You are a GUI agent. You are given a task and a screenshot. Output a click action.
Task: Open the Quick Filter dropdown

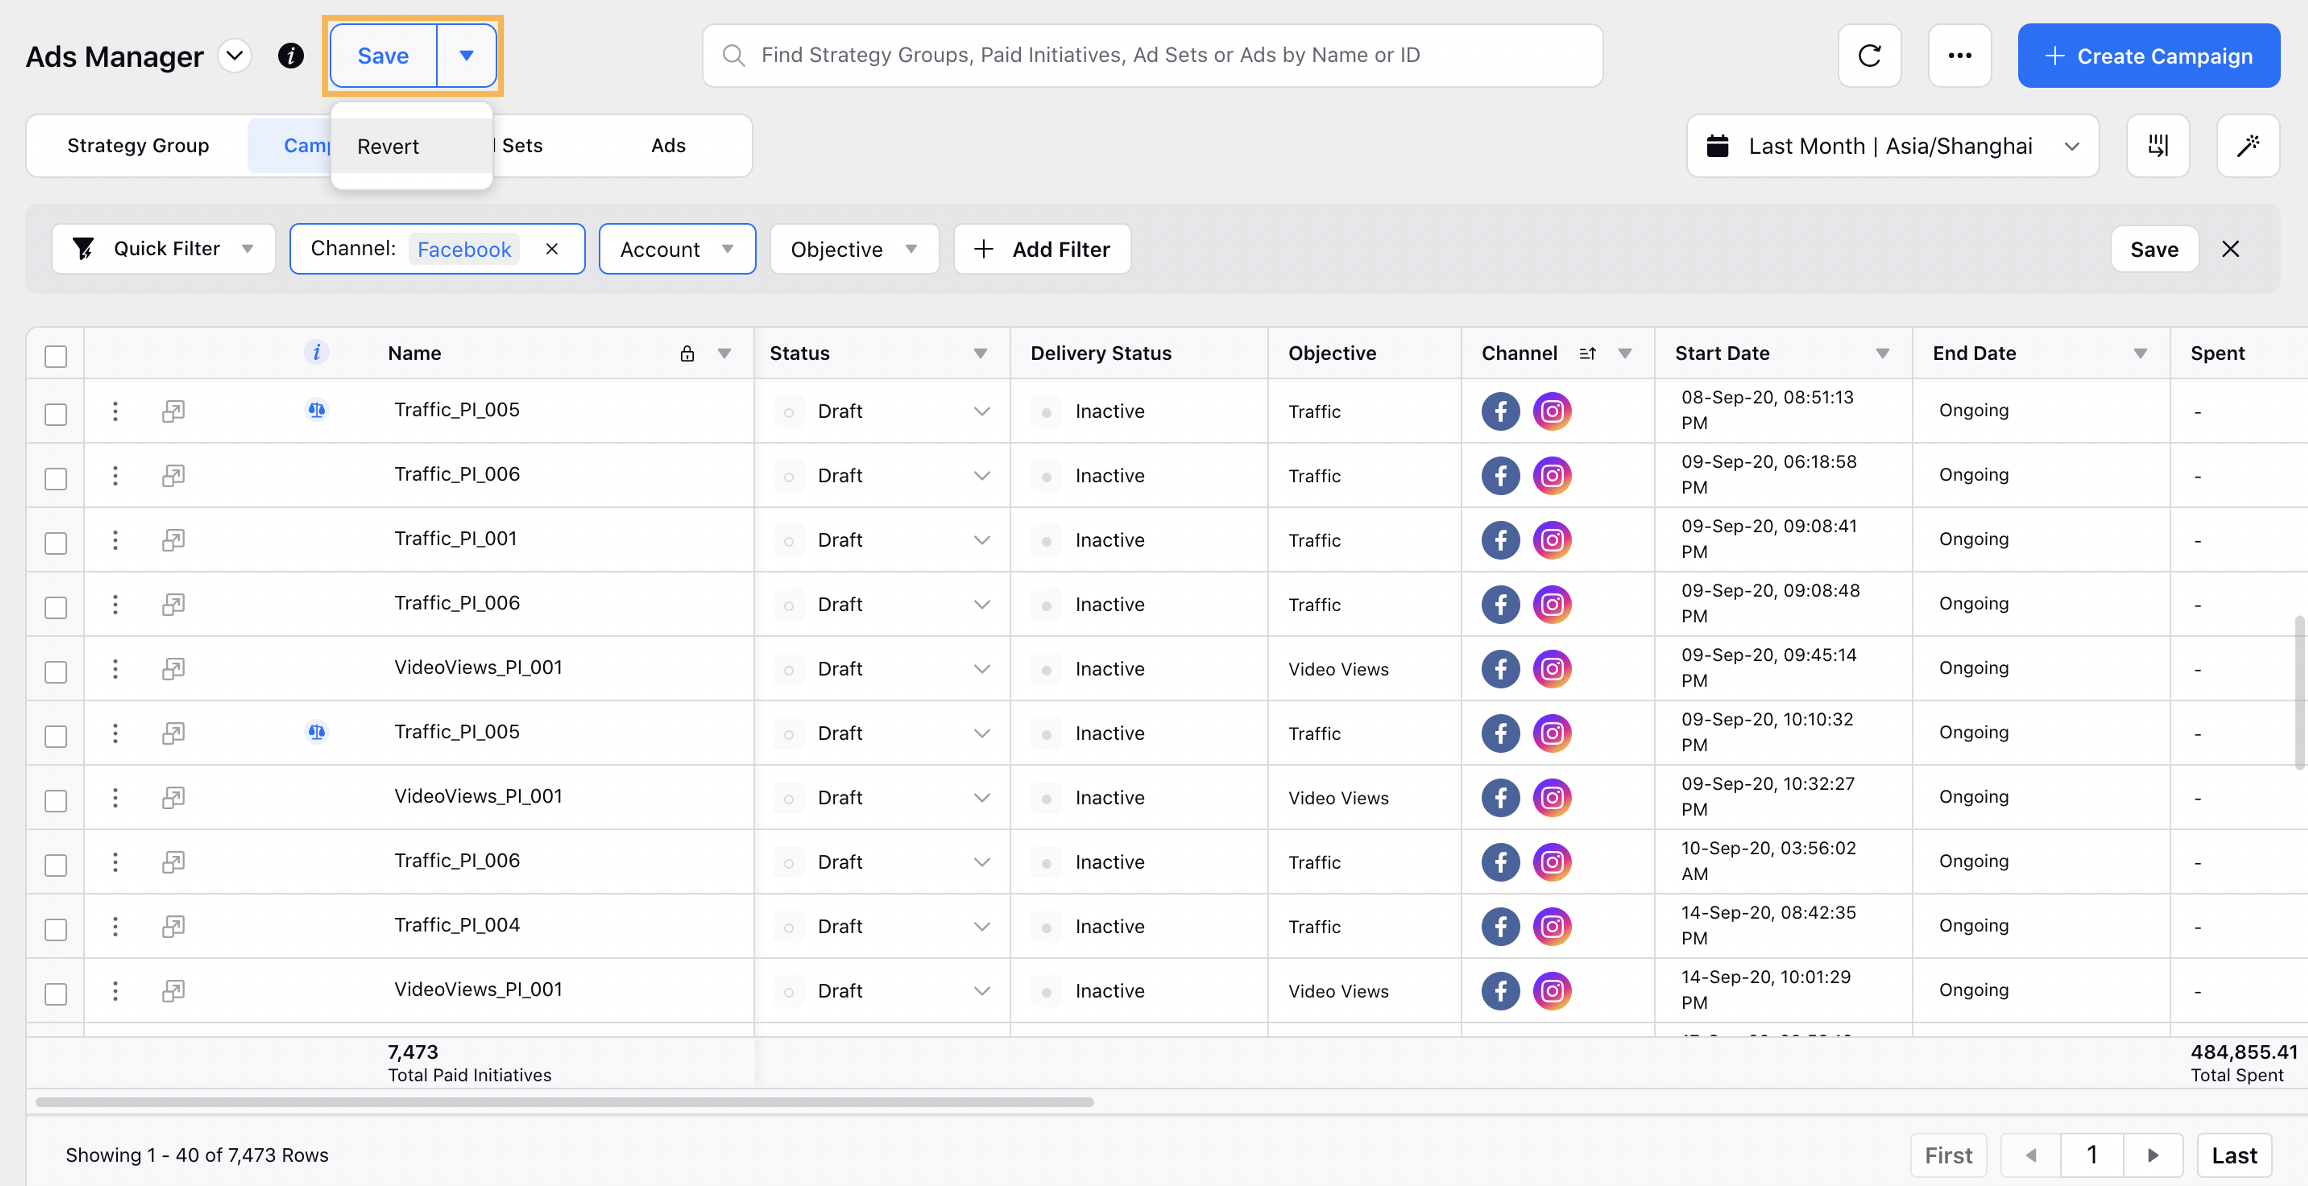[164, 249]
